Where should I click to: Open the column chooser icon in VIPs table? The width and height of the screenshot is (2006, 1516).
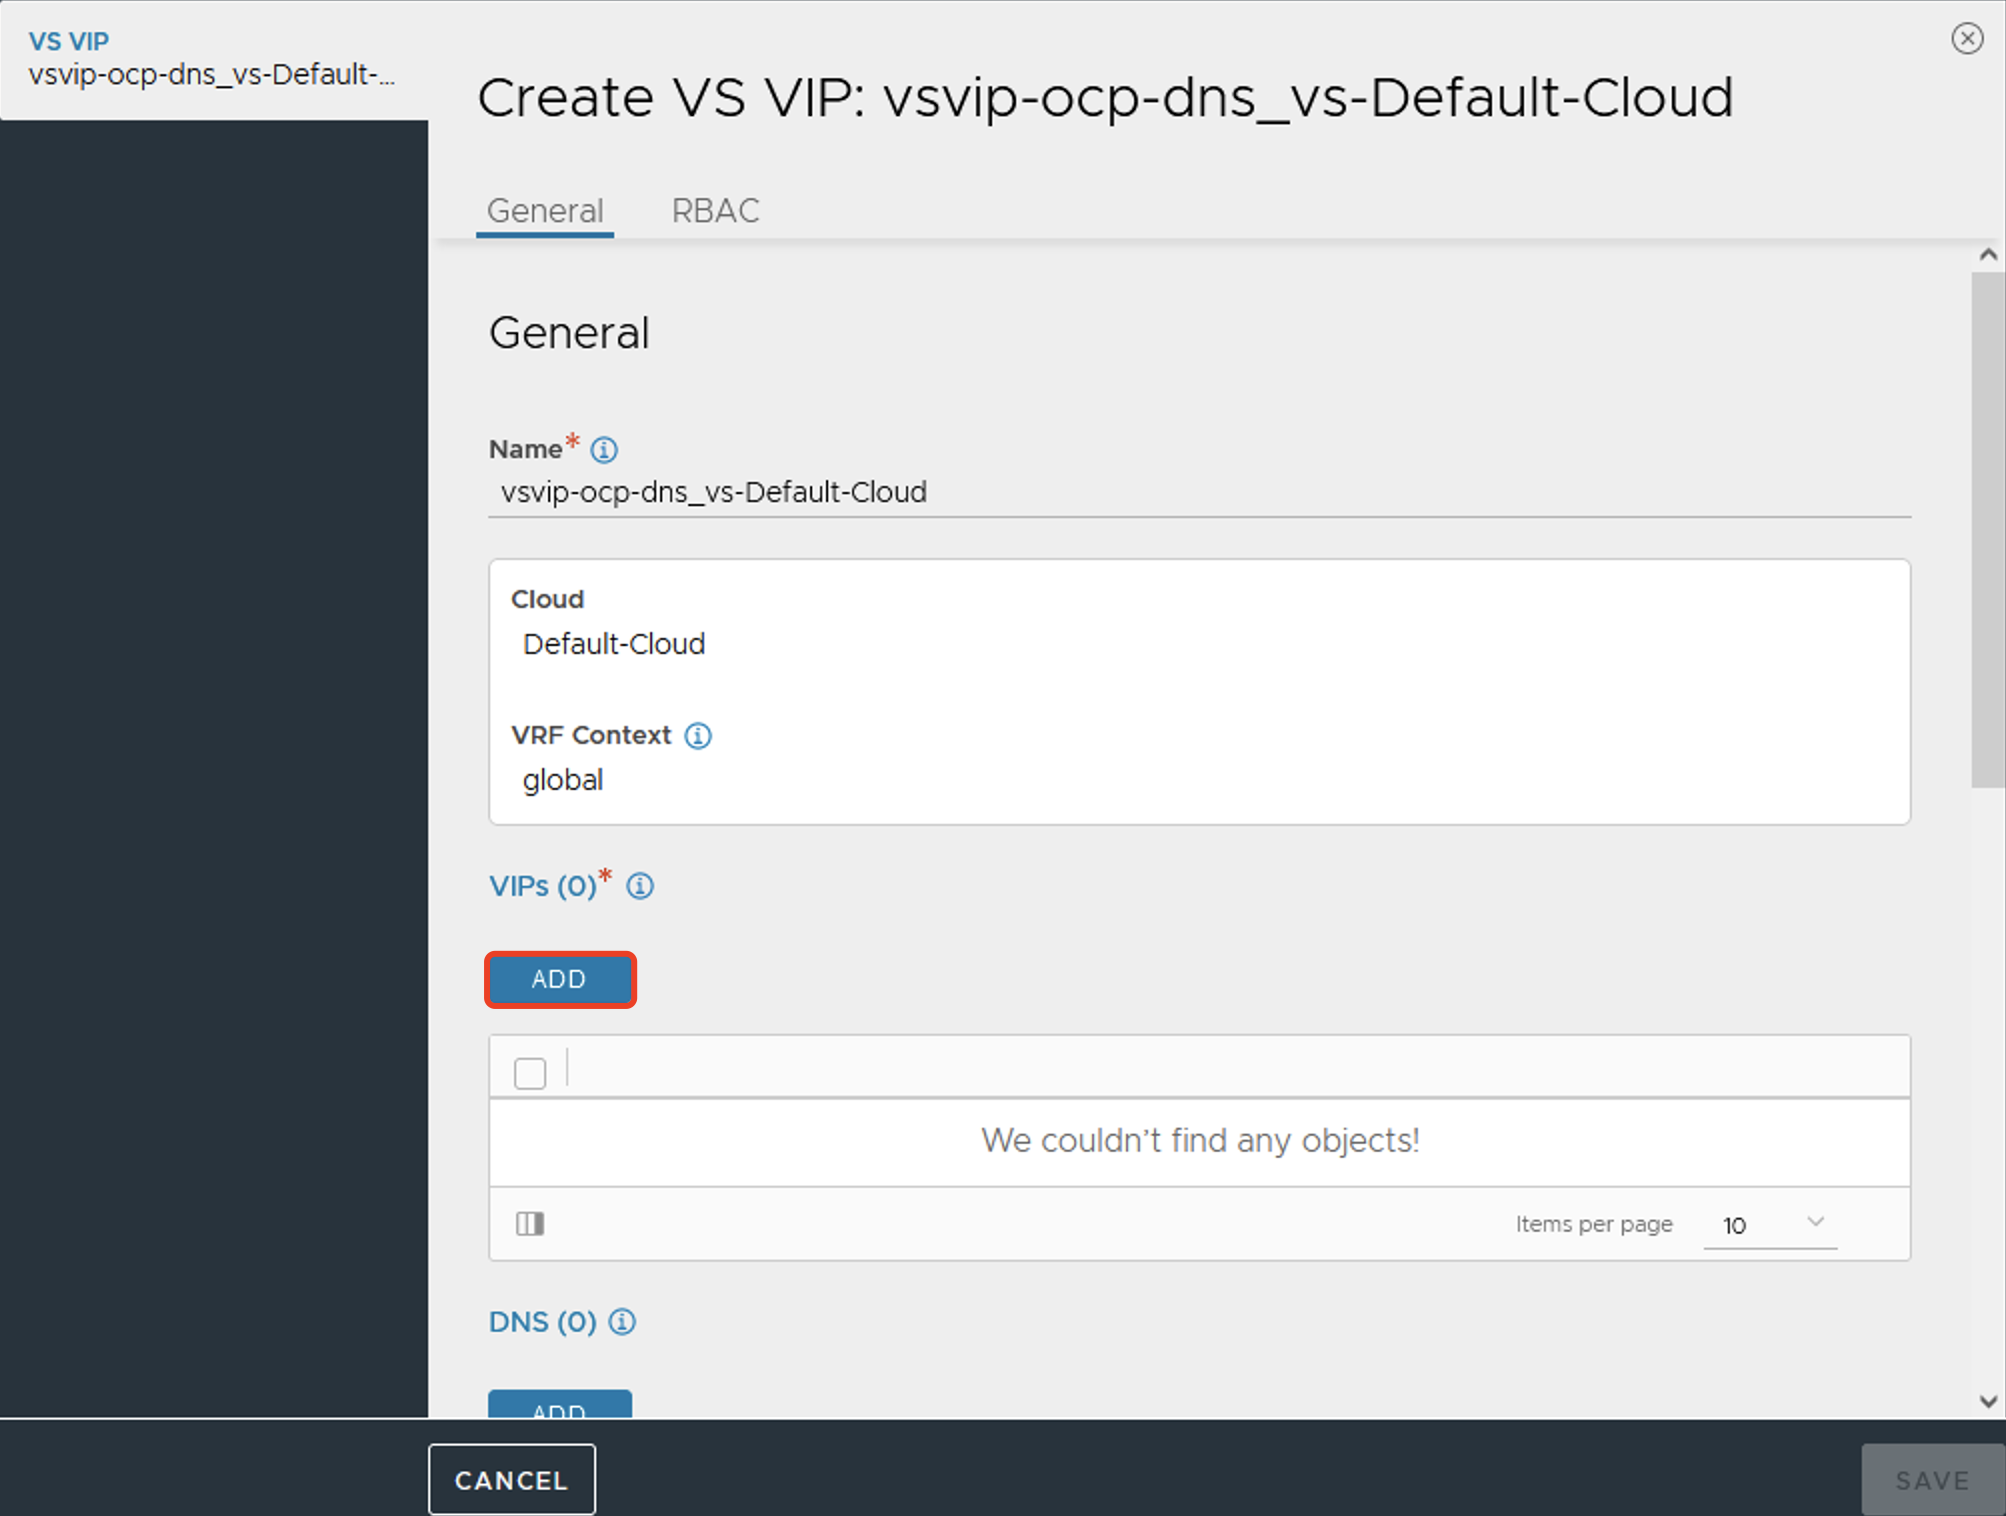click(x=530, y=1223)
